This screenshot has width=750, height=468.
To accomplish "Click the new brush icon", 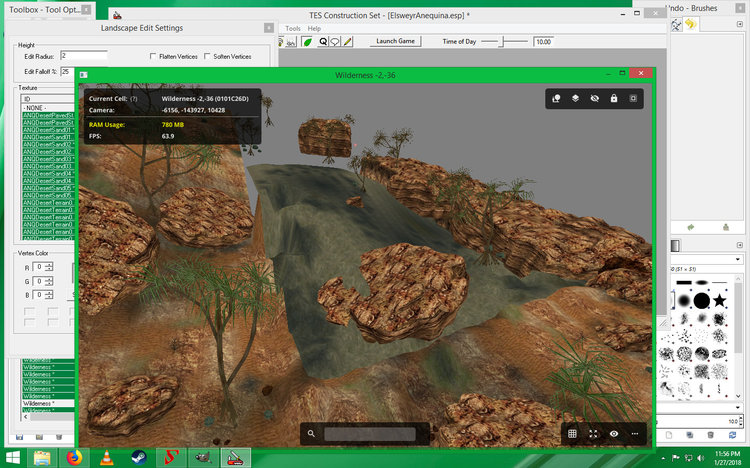I will (669, 435).
